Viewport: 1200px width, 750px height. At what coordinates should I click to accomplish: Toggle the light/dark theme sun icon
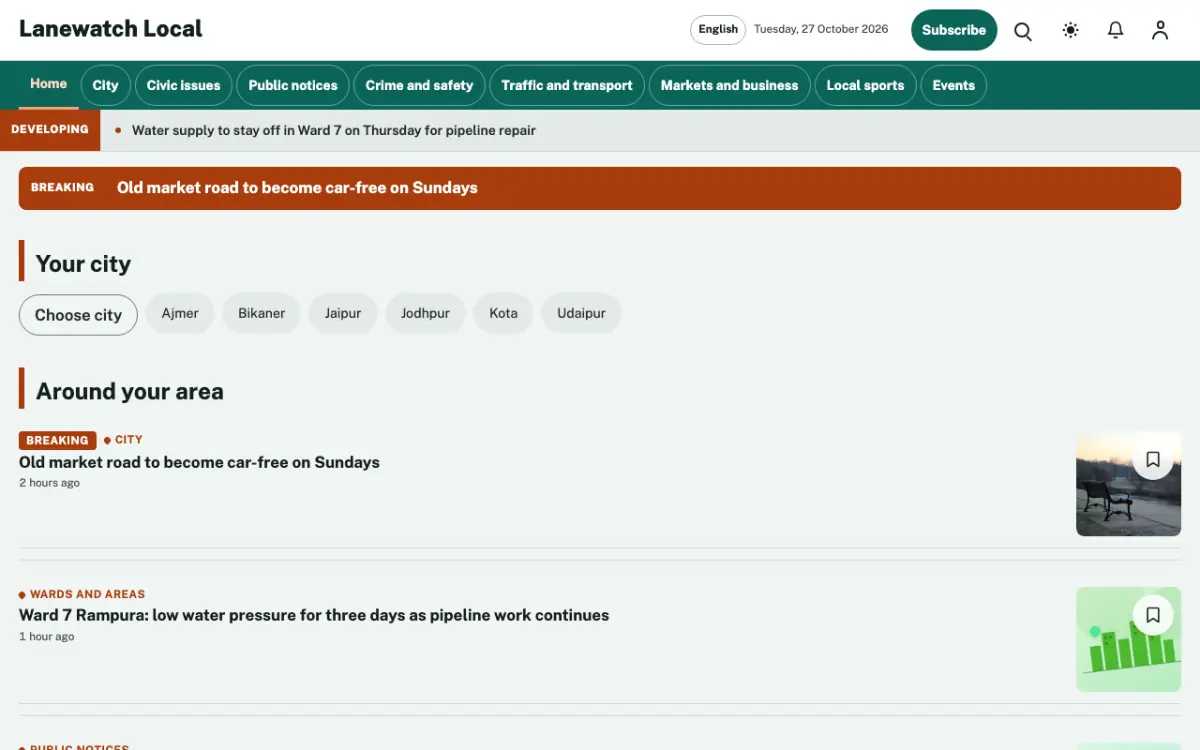pos(1070,30)
